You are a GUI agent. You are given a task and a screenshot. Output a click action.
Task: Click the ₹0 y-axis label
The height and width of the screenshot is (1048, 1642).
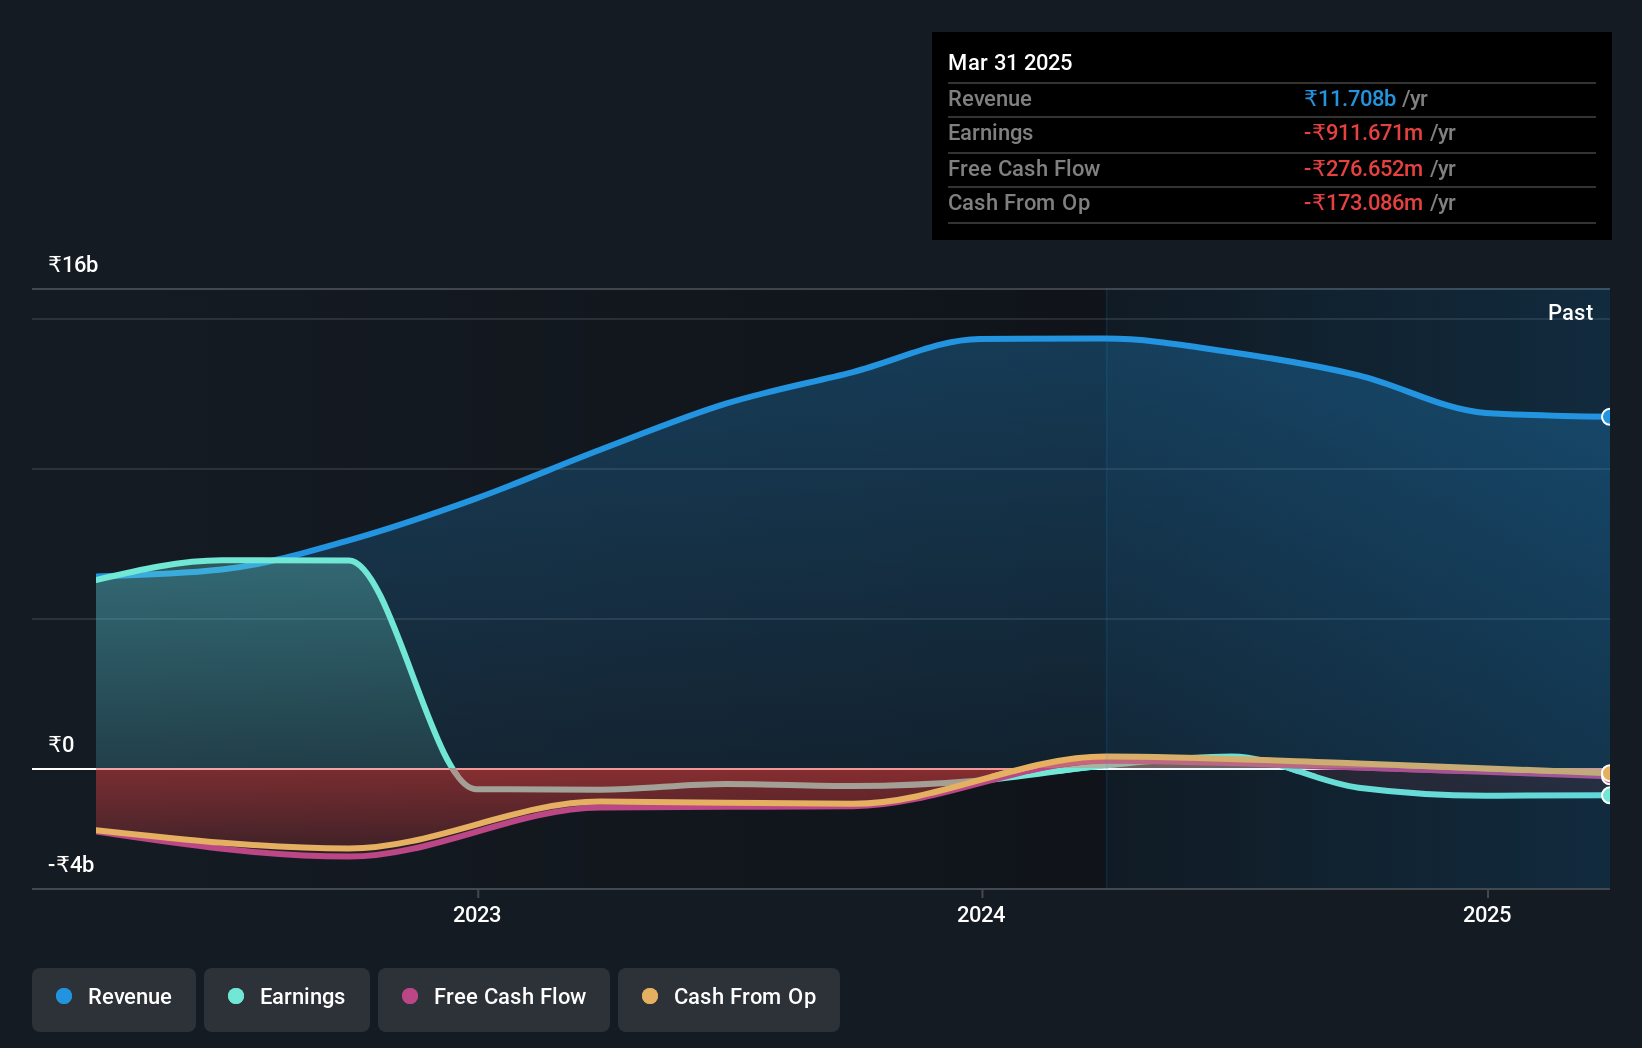(61, 744)
